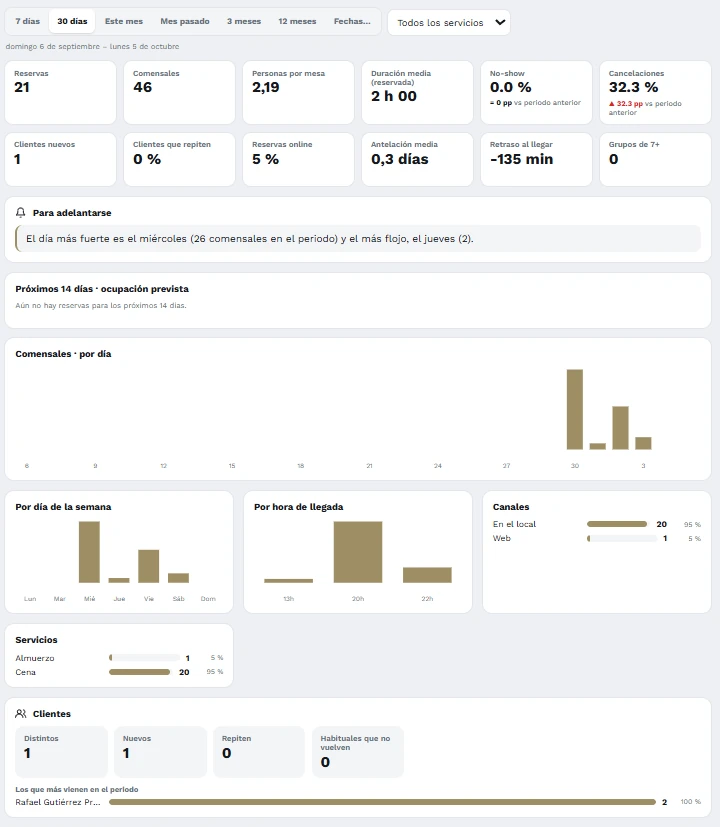Screen dimensions: 720x827
Task: Click the people icon beside Clientes
Action: pyautogui.click(x=21, y=714)
